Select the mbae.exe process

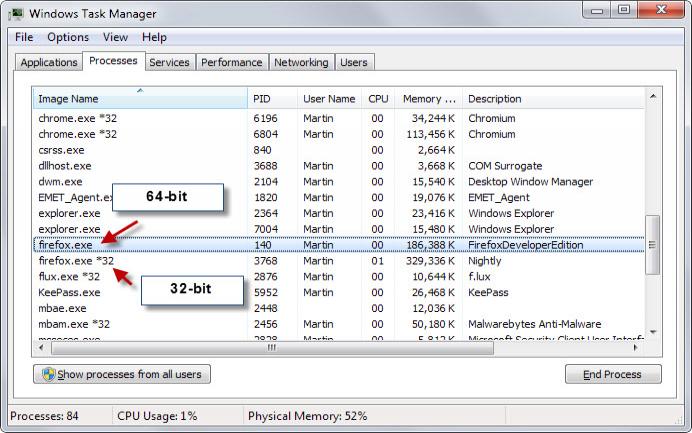coord(338,309)
